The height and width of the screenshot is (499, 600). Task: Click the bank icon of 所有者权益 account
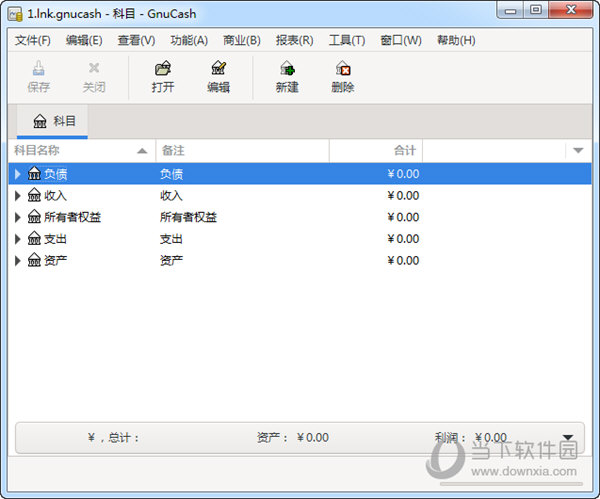pos(34,217)
